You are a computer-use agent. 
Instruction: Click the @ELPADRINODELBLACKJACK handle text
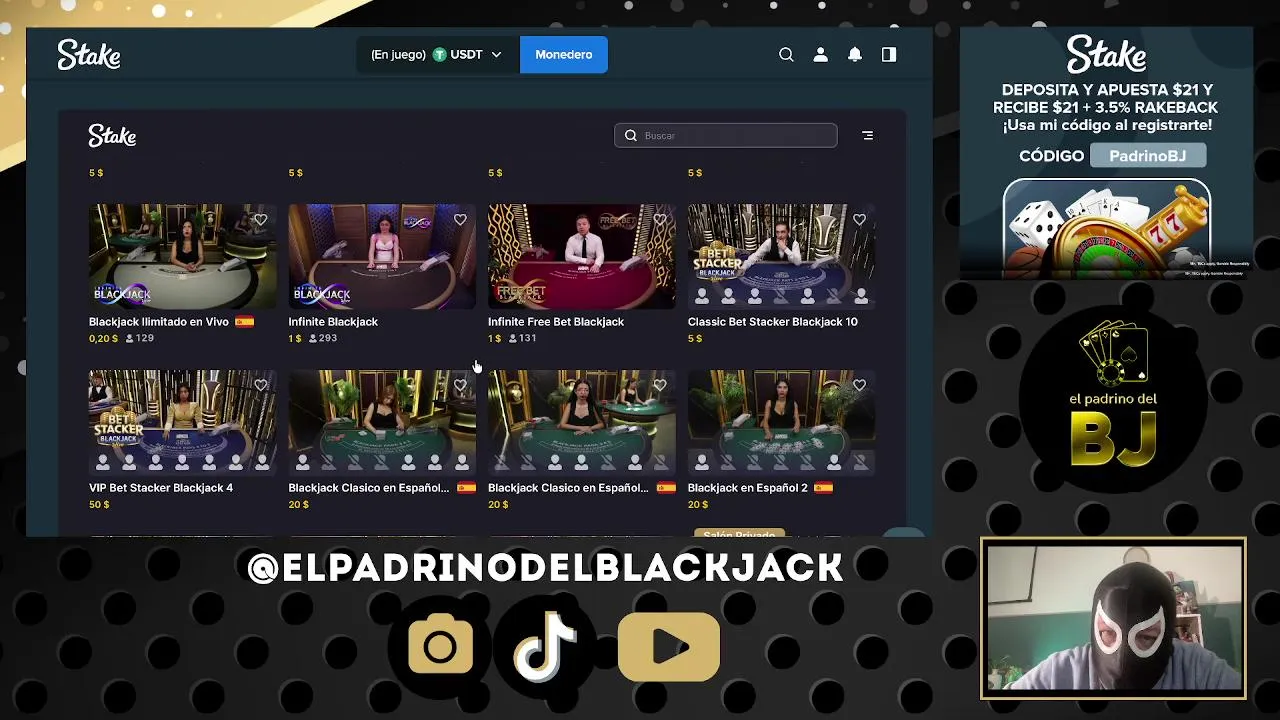tap(545, 568)
